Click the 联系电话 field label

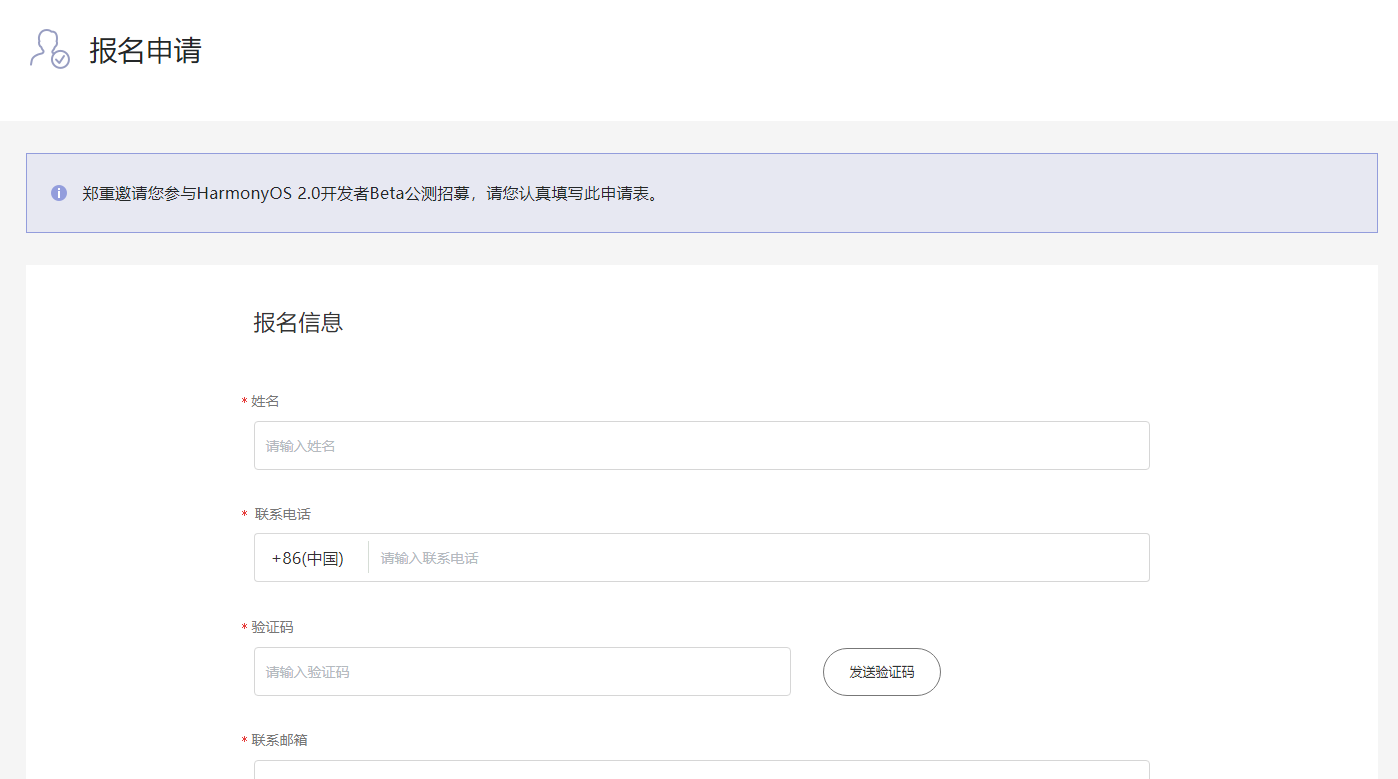click(x=282, y=514)
